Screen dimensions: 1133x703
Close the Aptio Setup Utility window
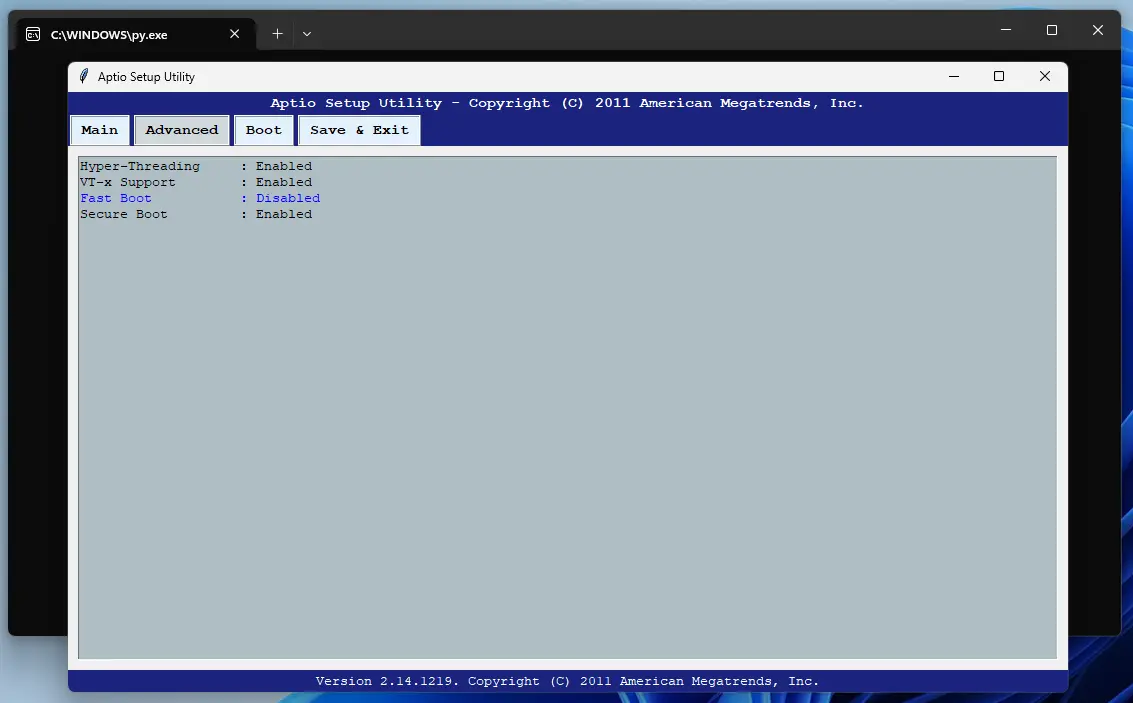point(1045,76)
